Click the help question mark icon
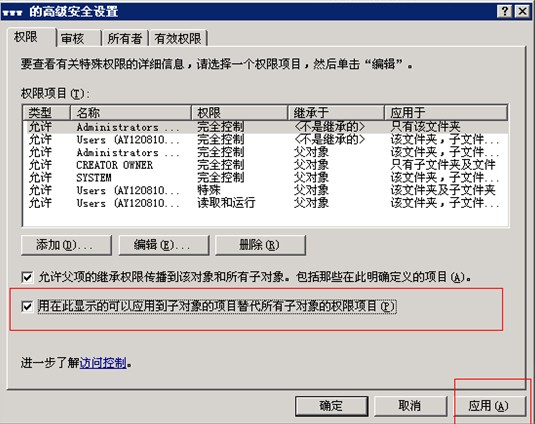Screen dimensions: 535x424 point(505,12)
